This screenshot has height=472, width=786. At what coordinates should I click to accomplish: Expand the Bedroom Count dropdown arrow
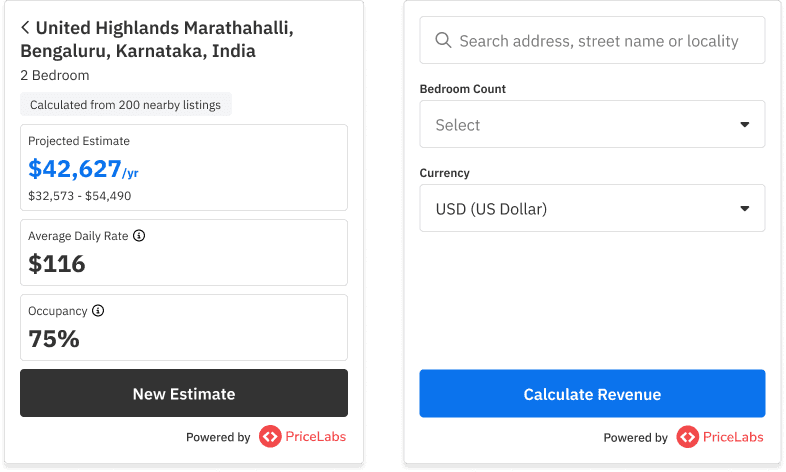[x=744, y=125]
